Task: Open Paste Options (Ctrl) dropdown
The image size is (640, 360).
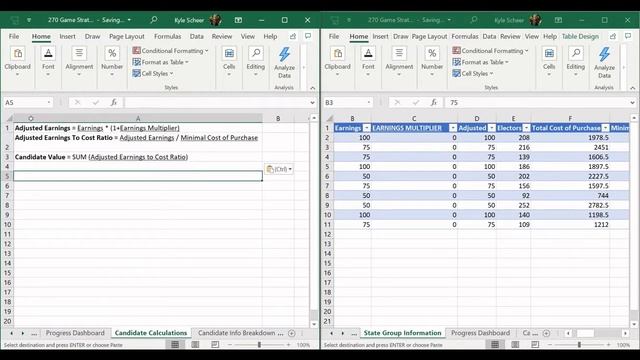Action: point(279,169)
